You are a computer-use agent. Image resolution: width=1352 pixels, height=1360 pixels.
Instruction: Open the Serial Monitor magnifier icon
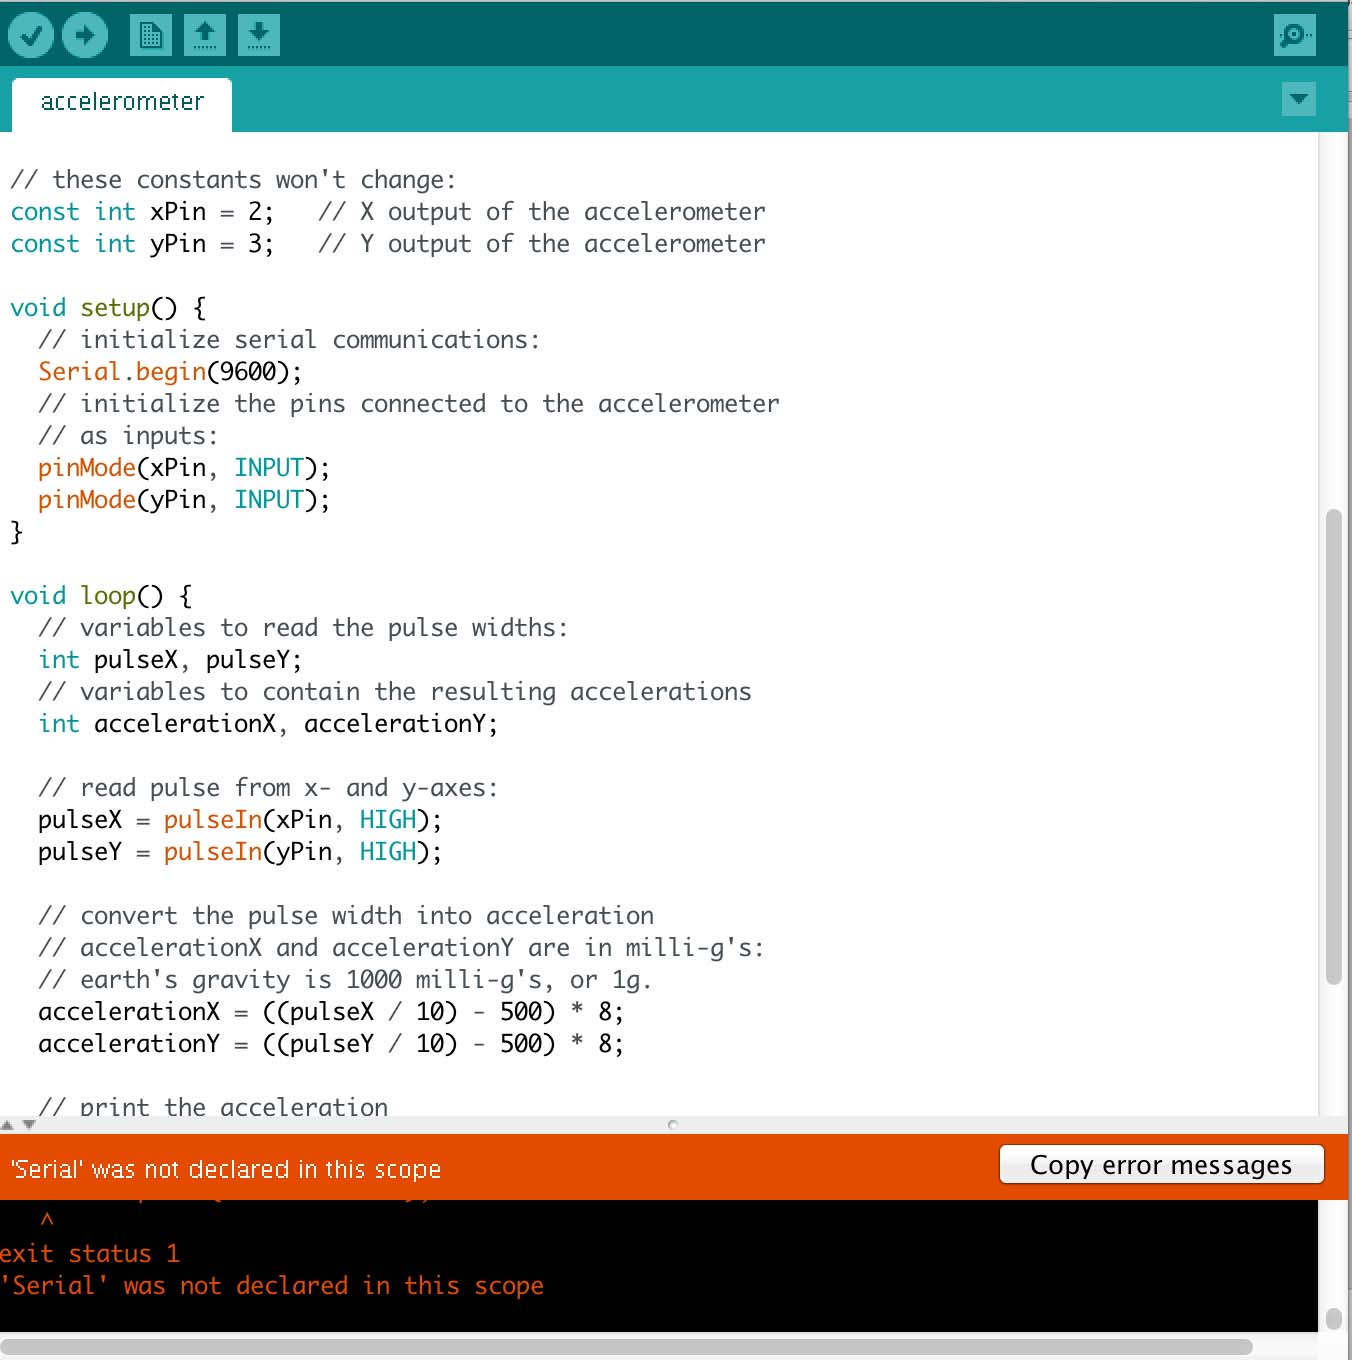[x=1295, y=35]
